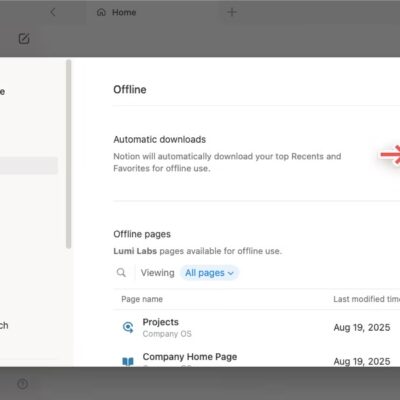Sort by Page name column header
400x400 pixels.
pyautogui.click(x=142, y=299)
